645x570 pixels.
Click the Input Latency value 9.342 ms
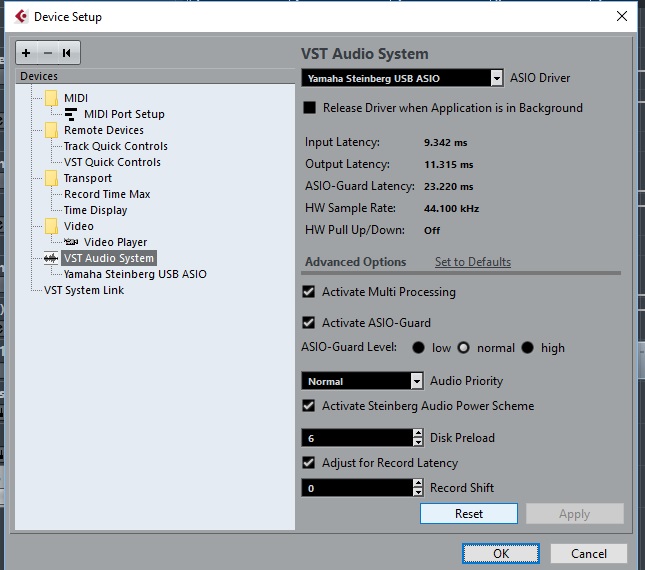pos(445,143)
